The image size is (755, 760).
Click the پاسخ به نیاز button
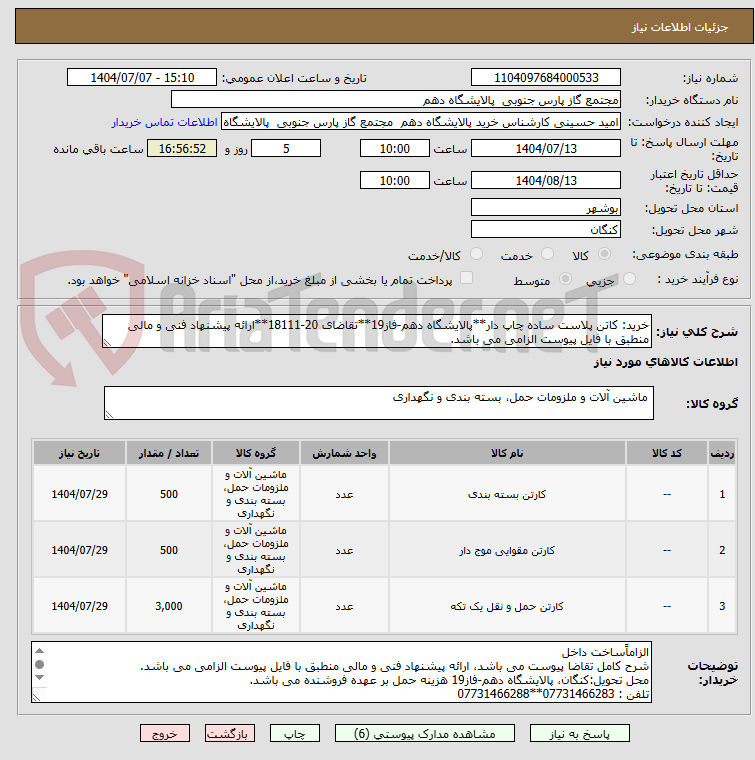[x=580, y=733]
